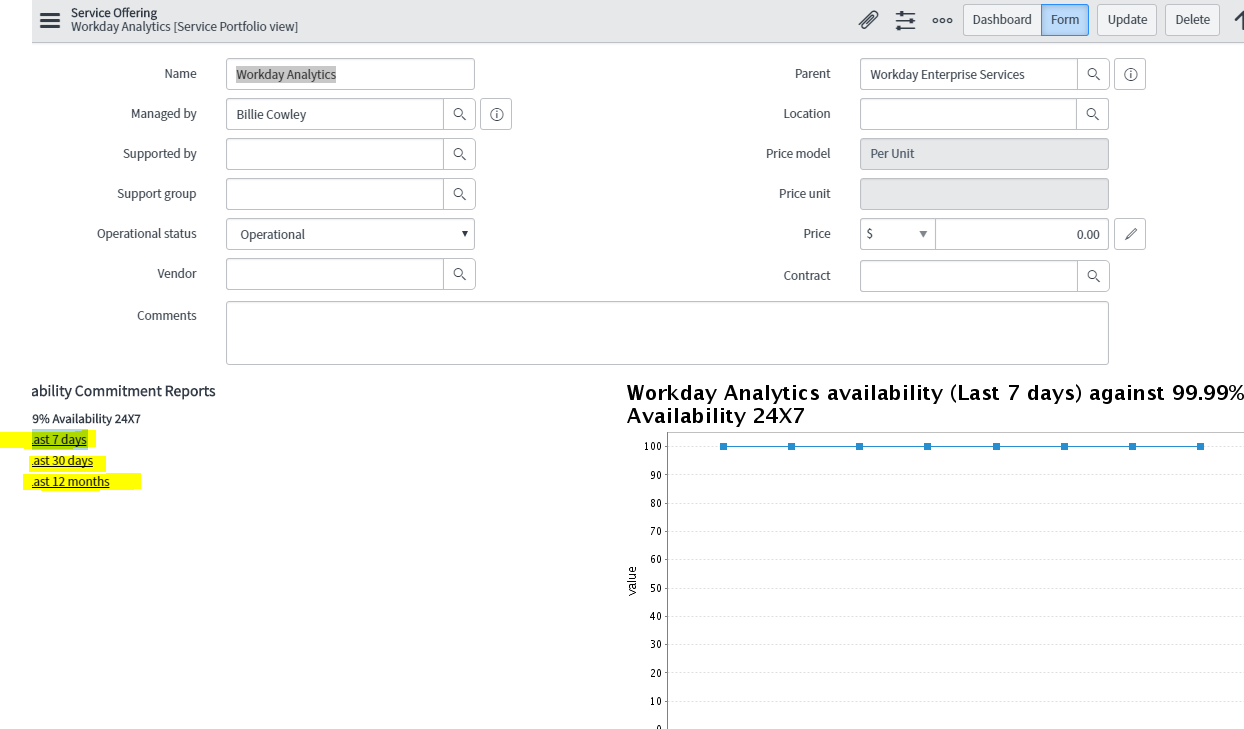Click the up arrow for previous record
The width and height of the screenshot is (1244, 729).
tap(1238, 20)
